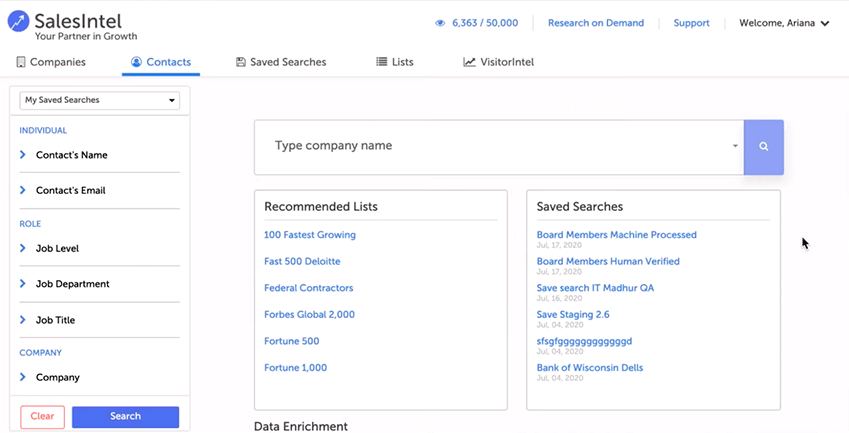Open the Federal Contractors list
The image size is (849, 433).
tap(309, 288)
